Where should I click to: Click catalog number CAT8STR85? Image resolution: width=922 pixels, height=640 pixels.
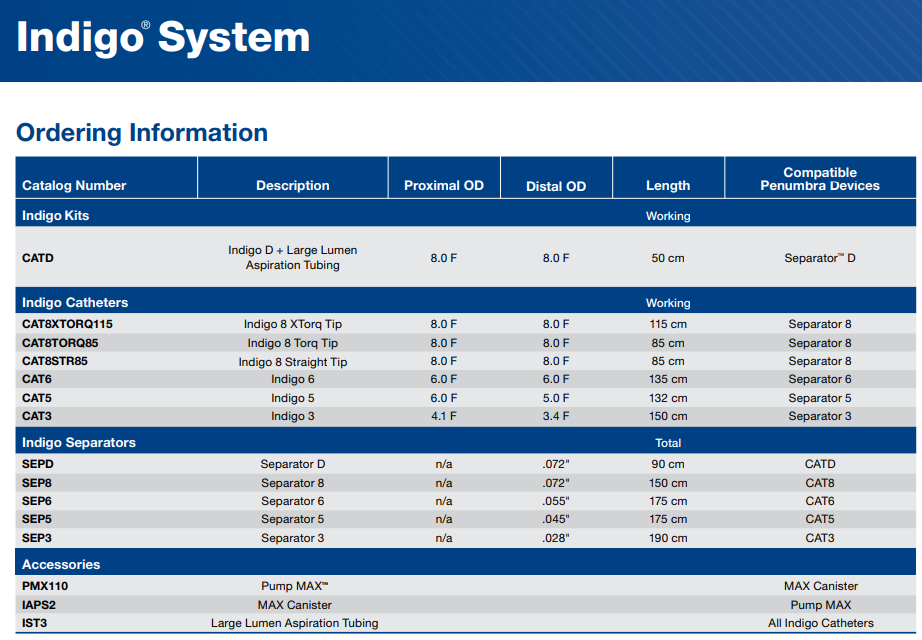[x=55, y=361]
